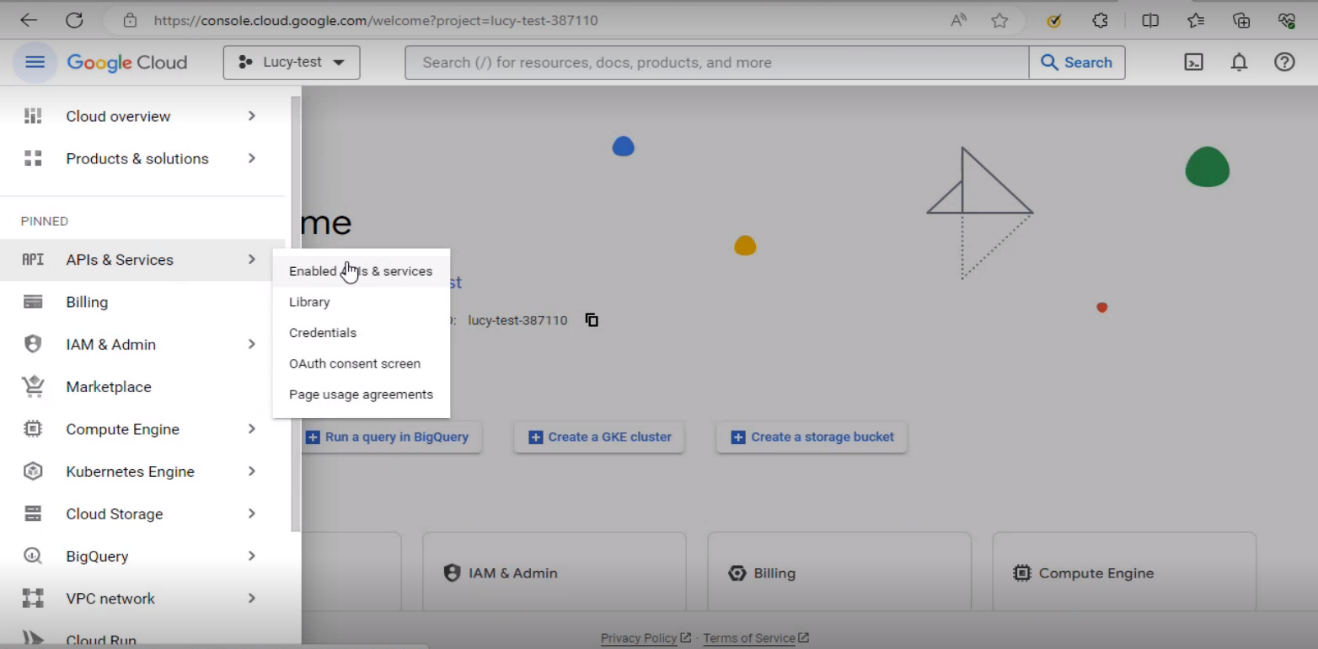Expand the Cloud overview submenu chevron
This screenshot has height=649, width=1318.
pos(252,116)
